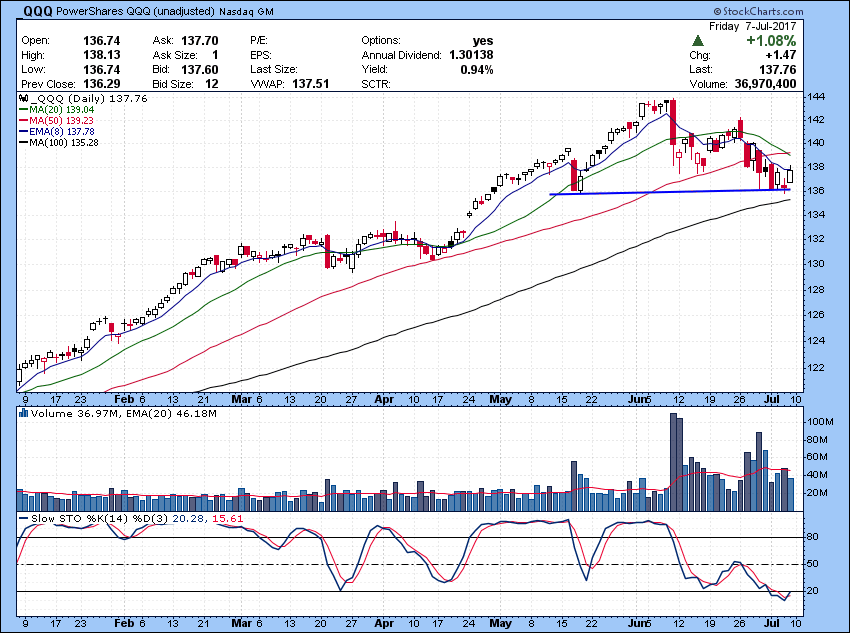Select the Prev Close value 136.29
The height and width of the screenshot is (633, 850).
[x=101, y=84]
